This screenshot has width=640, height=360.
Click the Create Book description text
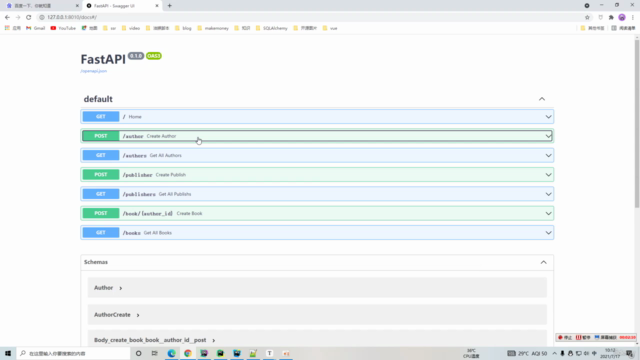(x=189, y=213)
